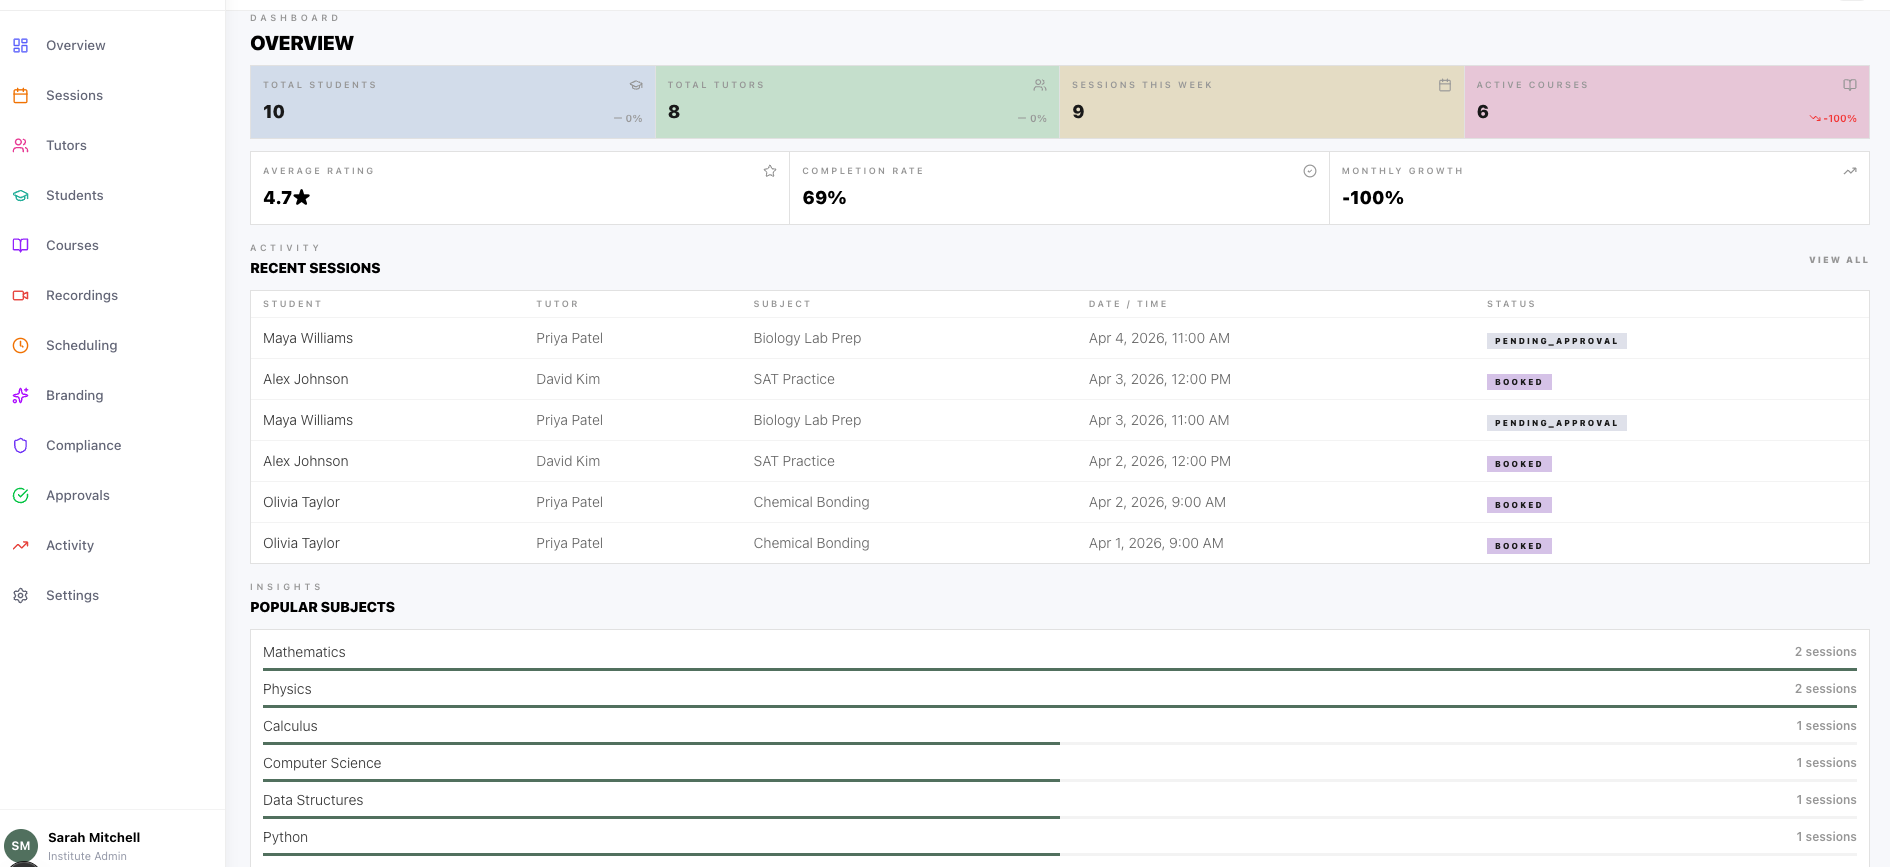
Task: Click the Sessions calendar icon
Action: (20, 96)
